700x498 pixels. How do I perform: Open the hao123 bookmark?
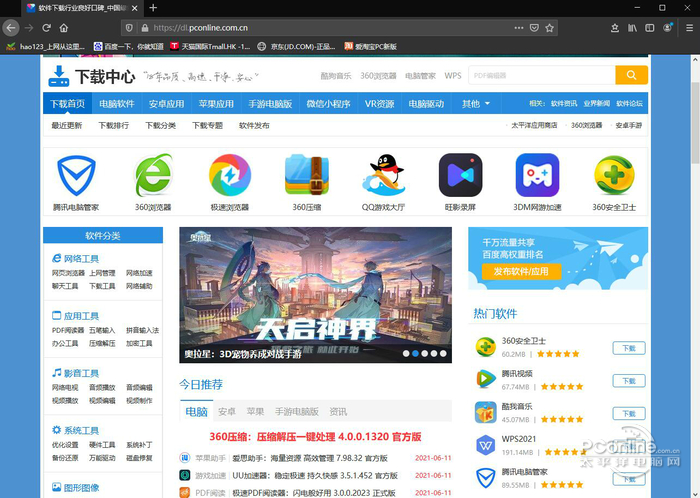pos(46,46)
